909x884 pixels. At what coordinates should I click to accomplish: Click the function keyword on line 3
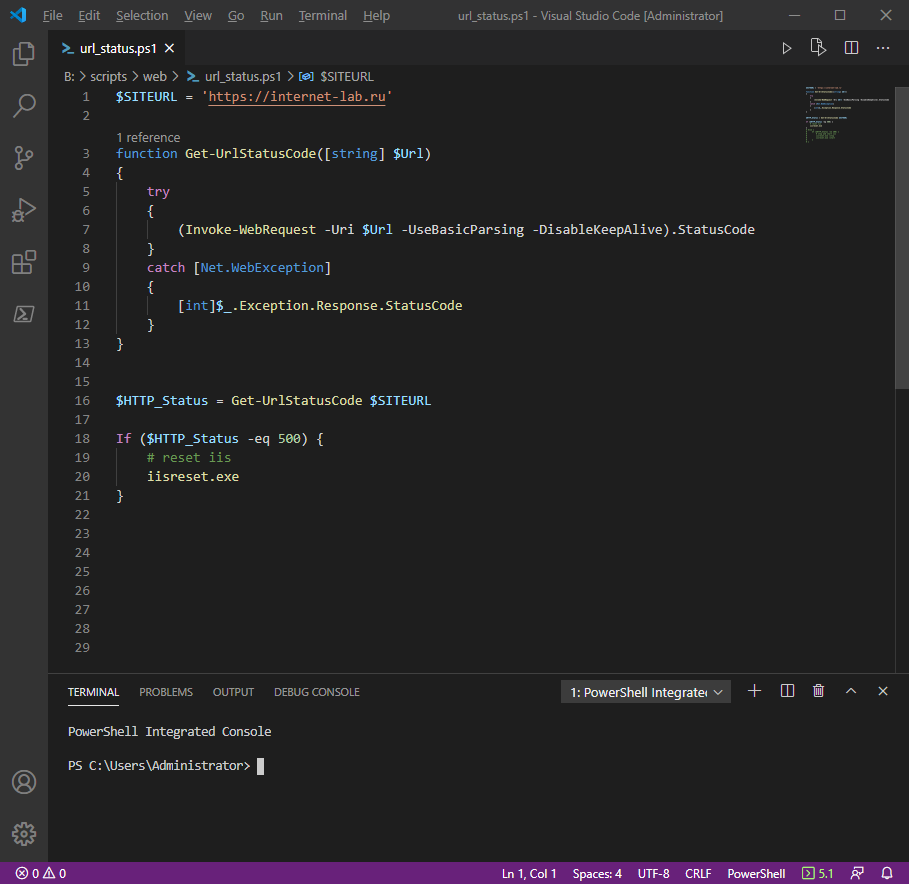tap(147, 154)
